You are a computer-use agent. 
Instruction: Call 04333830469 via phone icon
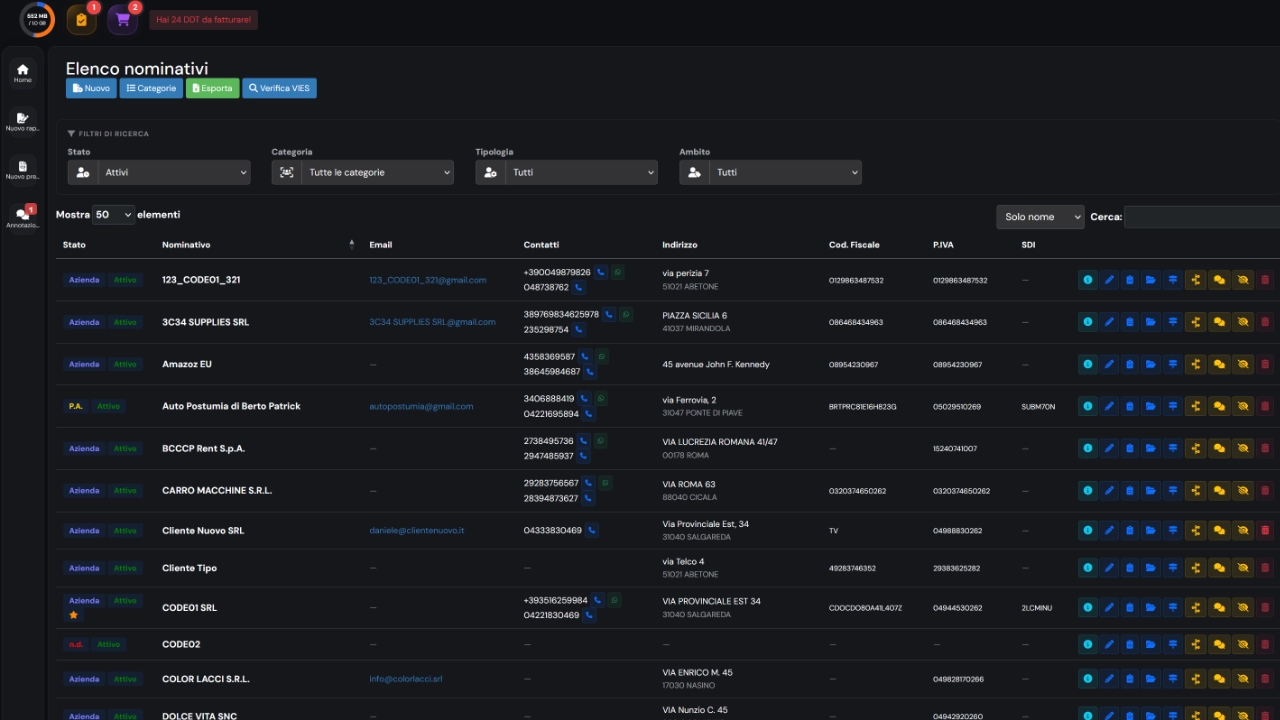(x=593, y=530)
